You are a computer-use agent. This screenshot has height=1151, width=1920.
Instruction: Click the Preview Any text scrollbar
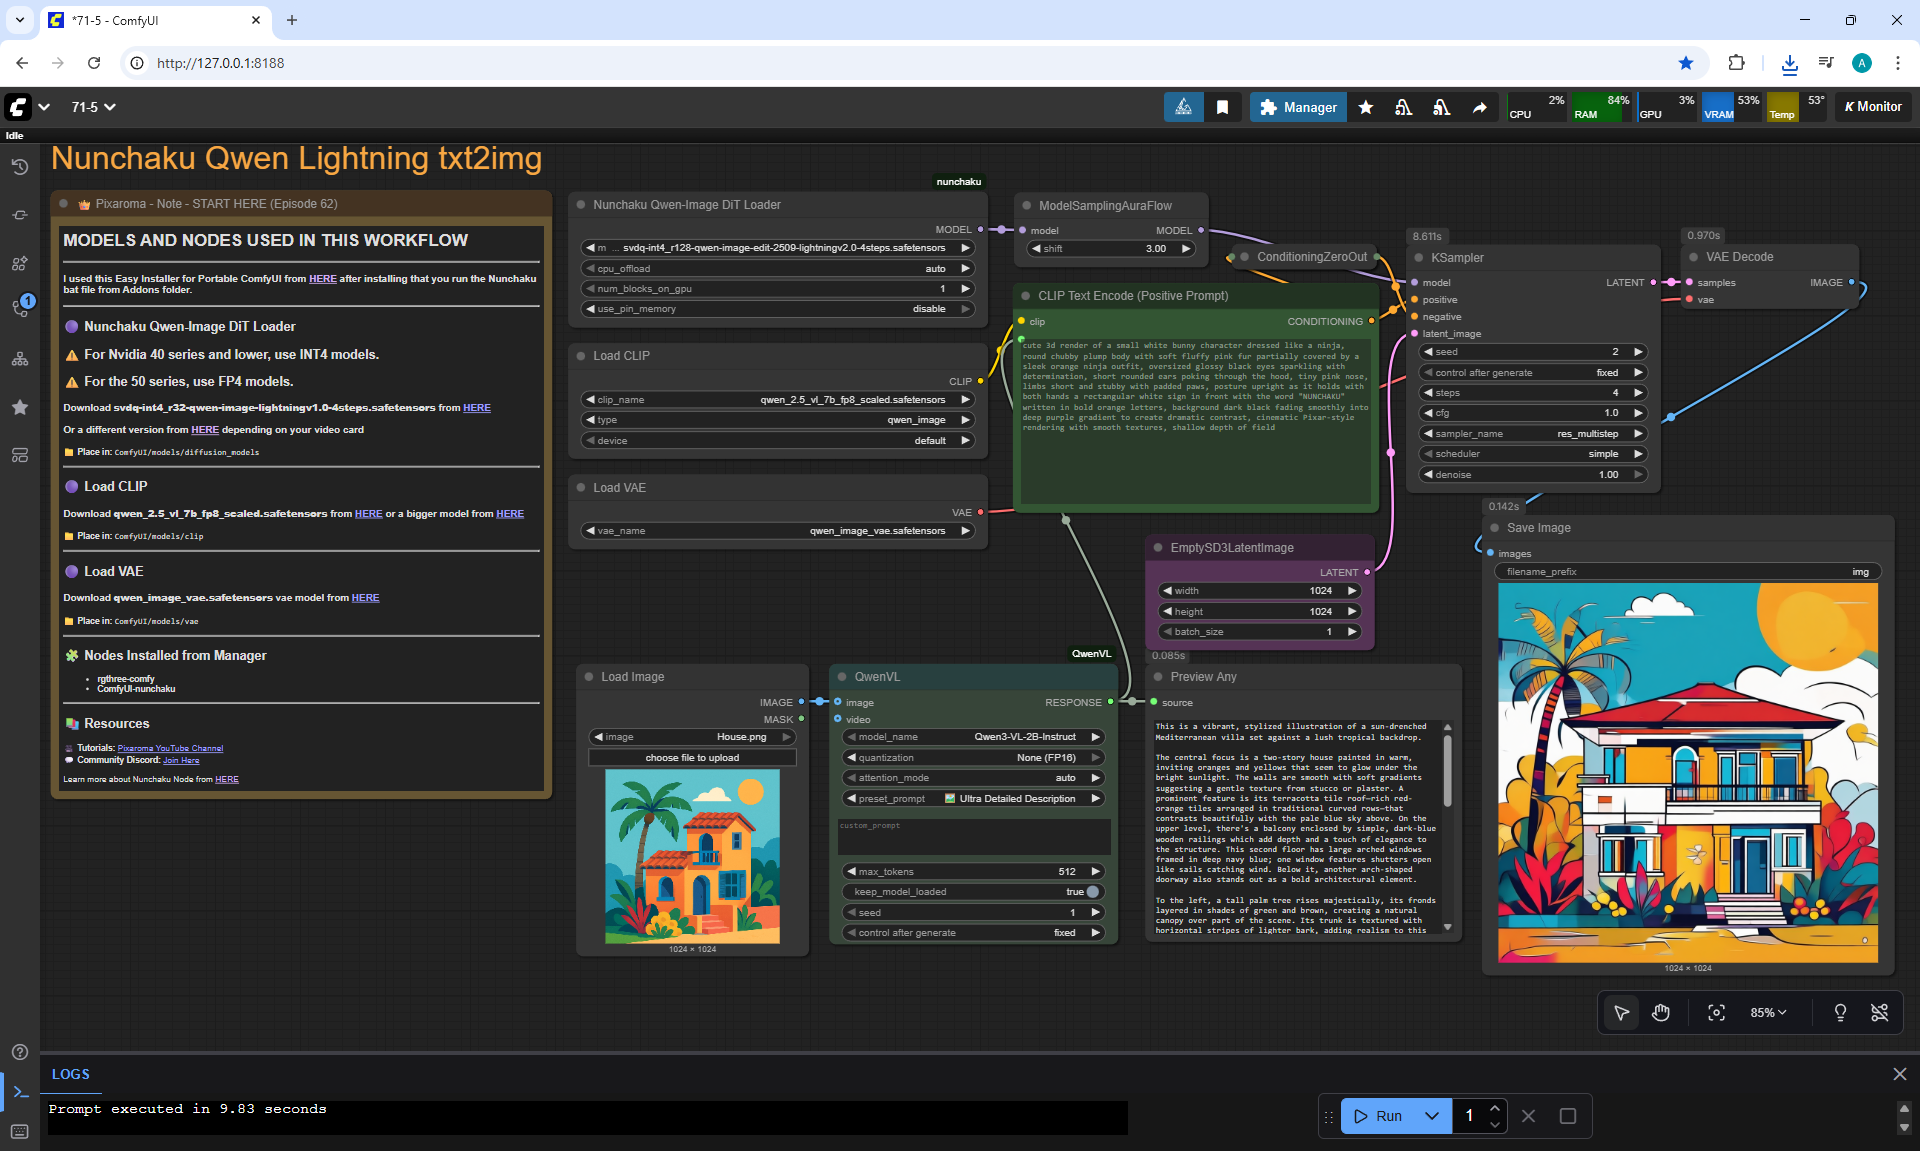click(1447, 770)
